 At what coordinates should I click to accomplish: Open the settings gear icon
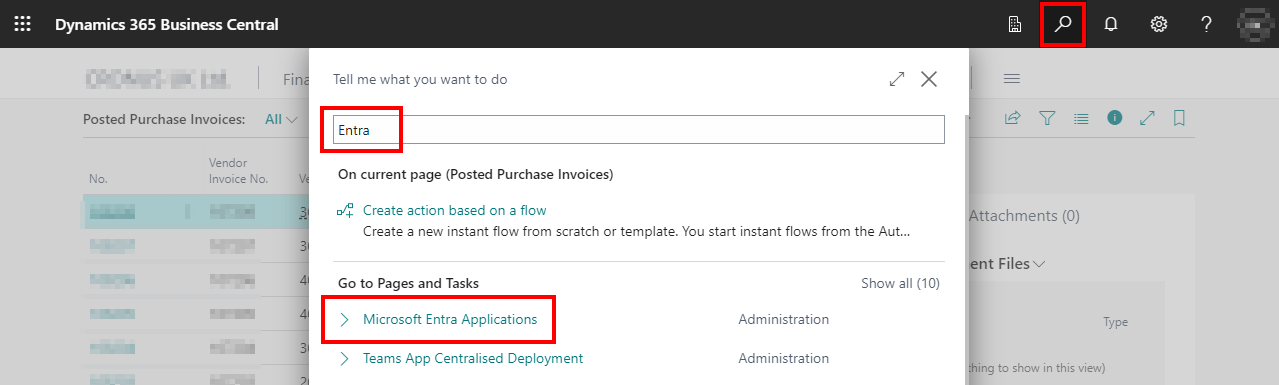click(1159, 24)
